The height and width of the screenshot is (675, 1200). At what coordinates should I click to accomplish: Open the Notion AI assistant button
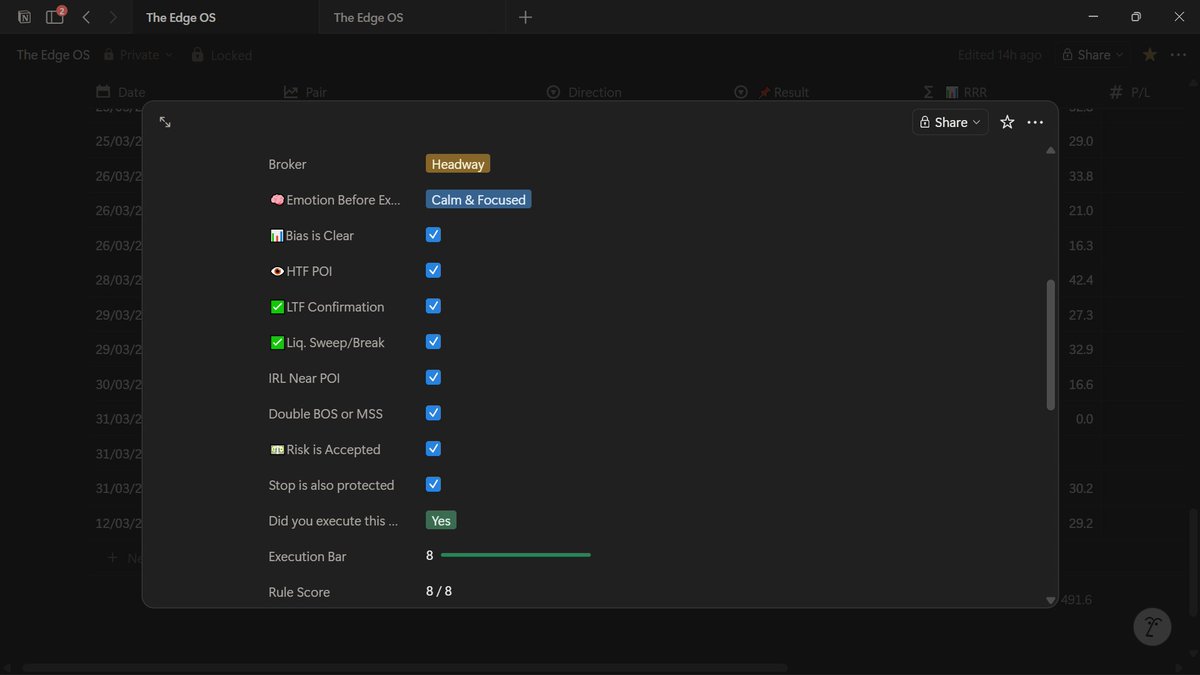tap(1152, 626)
